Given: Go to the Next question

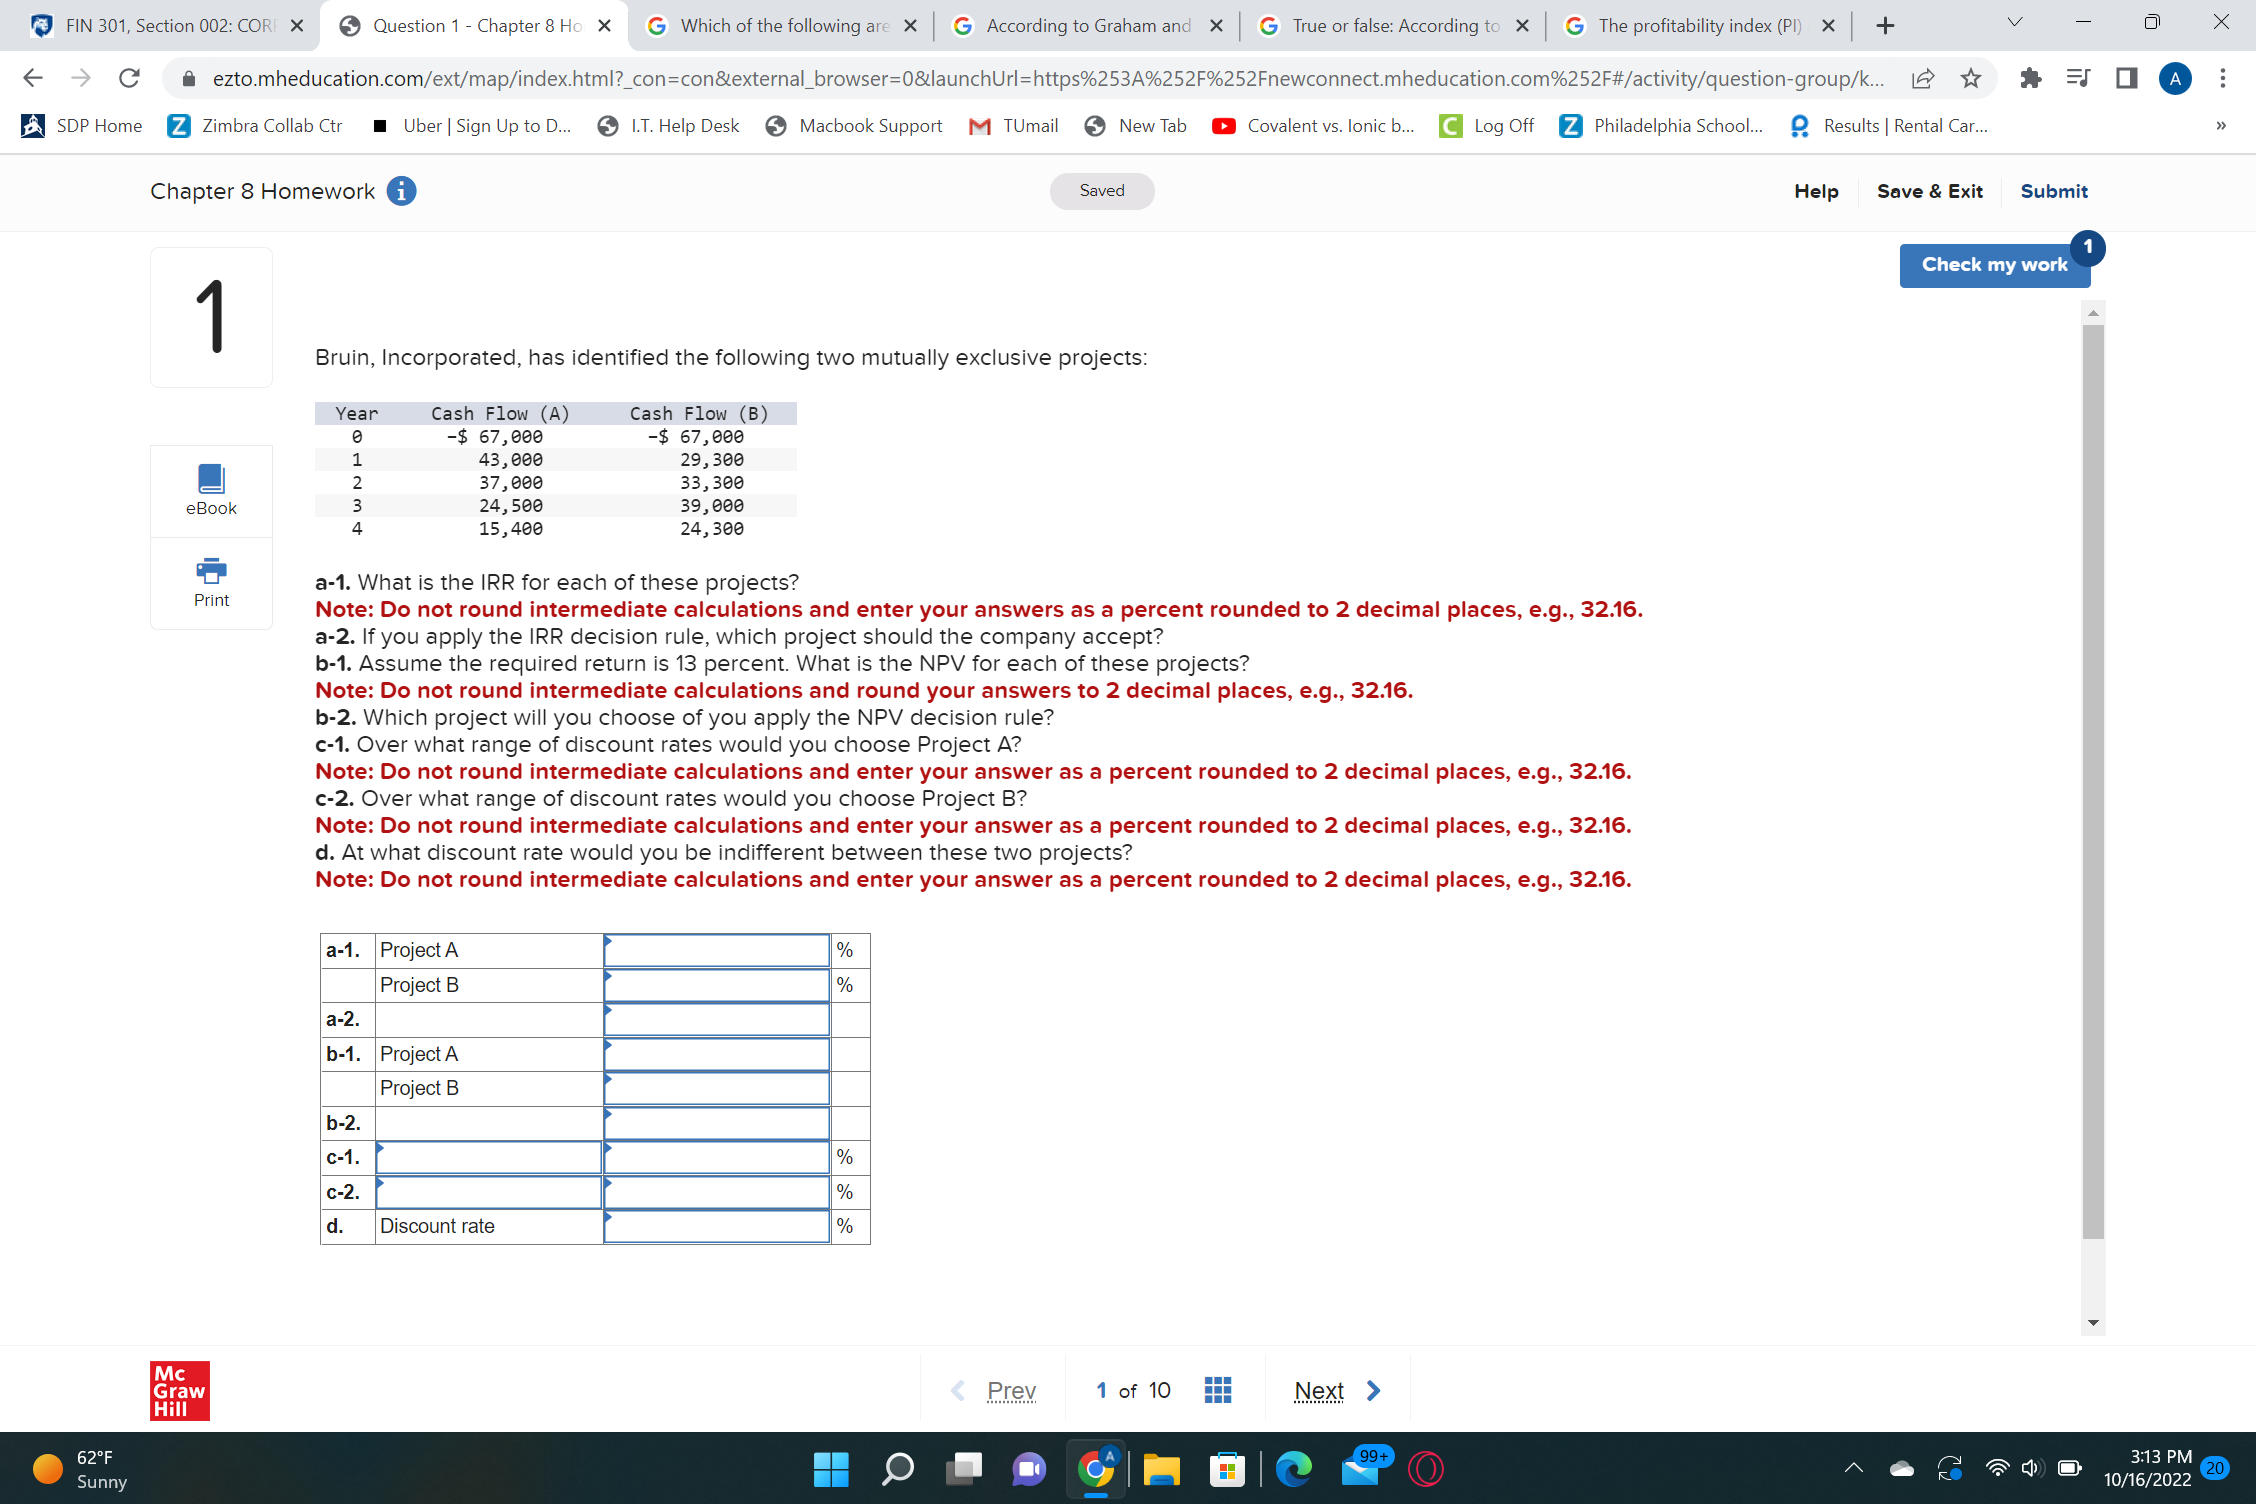Looking at the screenshot, I should click(x=1319, y=1389).
